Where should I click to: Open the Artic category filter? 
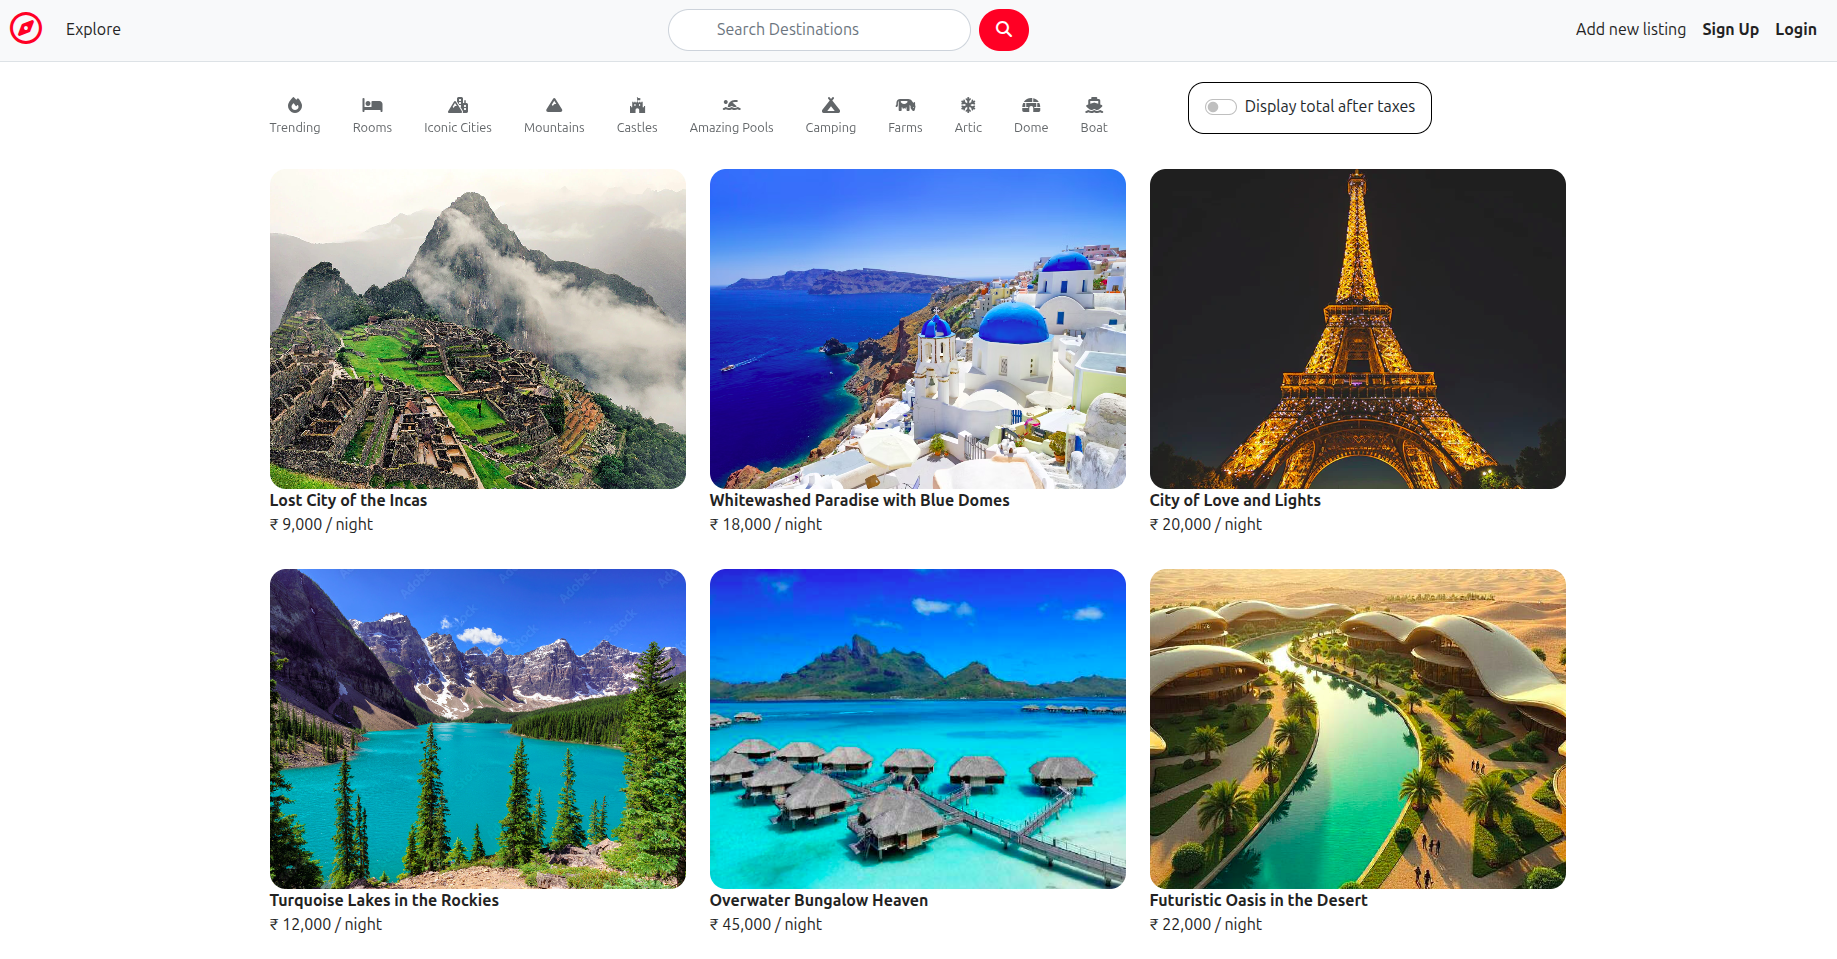click(x=968, y=113)
